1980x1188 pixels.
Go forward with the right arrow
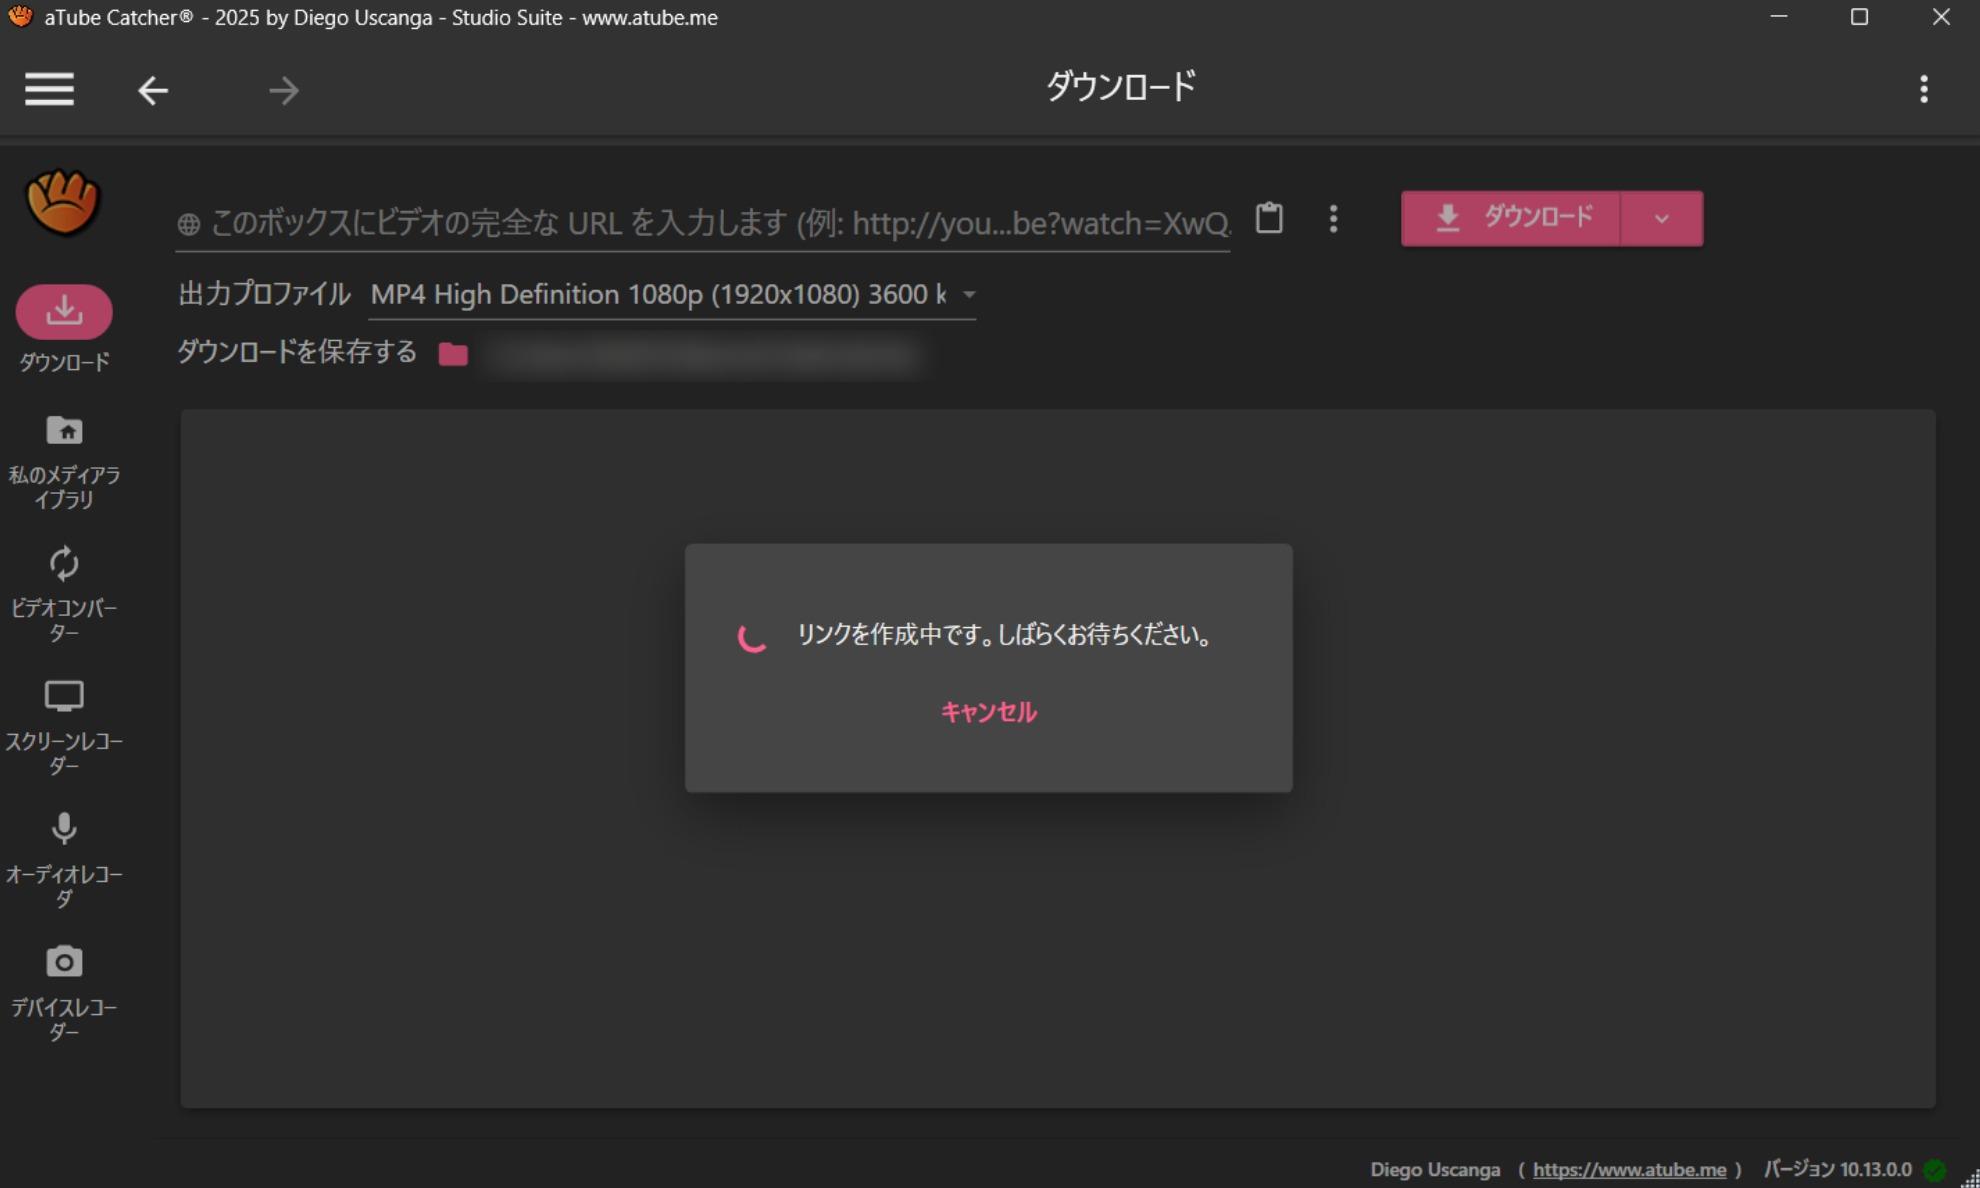click(x=284, y=90)
